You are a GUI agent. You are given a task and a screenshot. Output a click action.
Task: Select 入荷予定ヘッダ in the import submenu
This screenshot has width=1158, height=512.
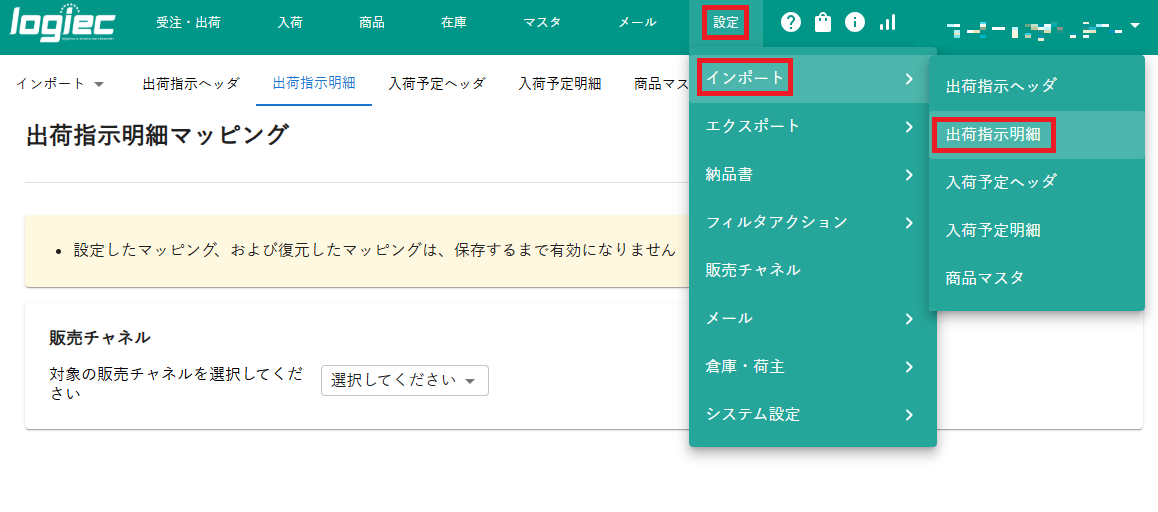click(1037, 182)
